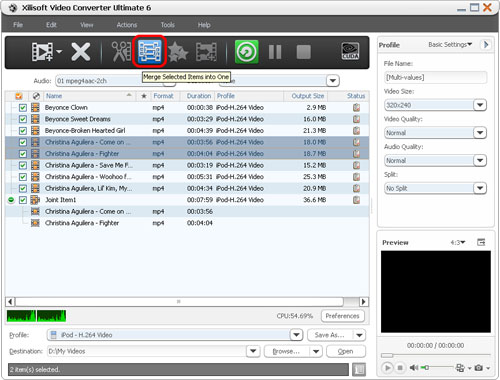Viewport: 500px width, 380px height.
Task: Click the CUDA acceleration icon
Action: (x=350, y=51)
